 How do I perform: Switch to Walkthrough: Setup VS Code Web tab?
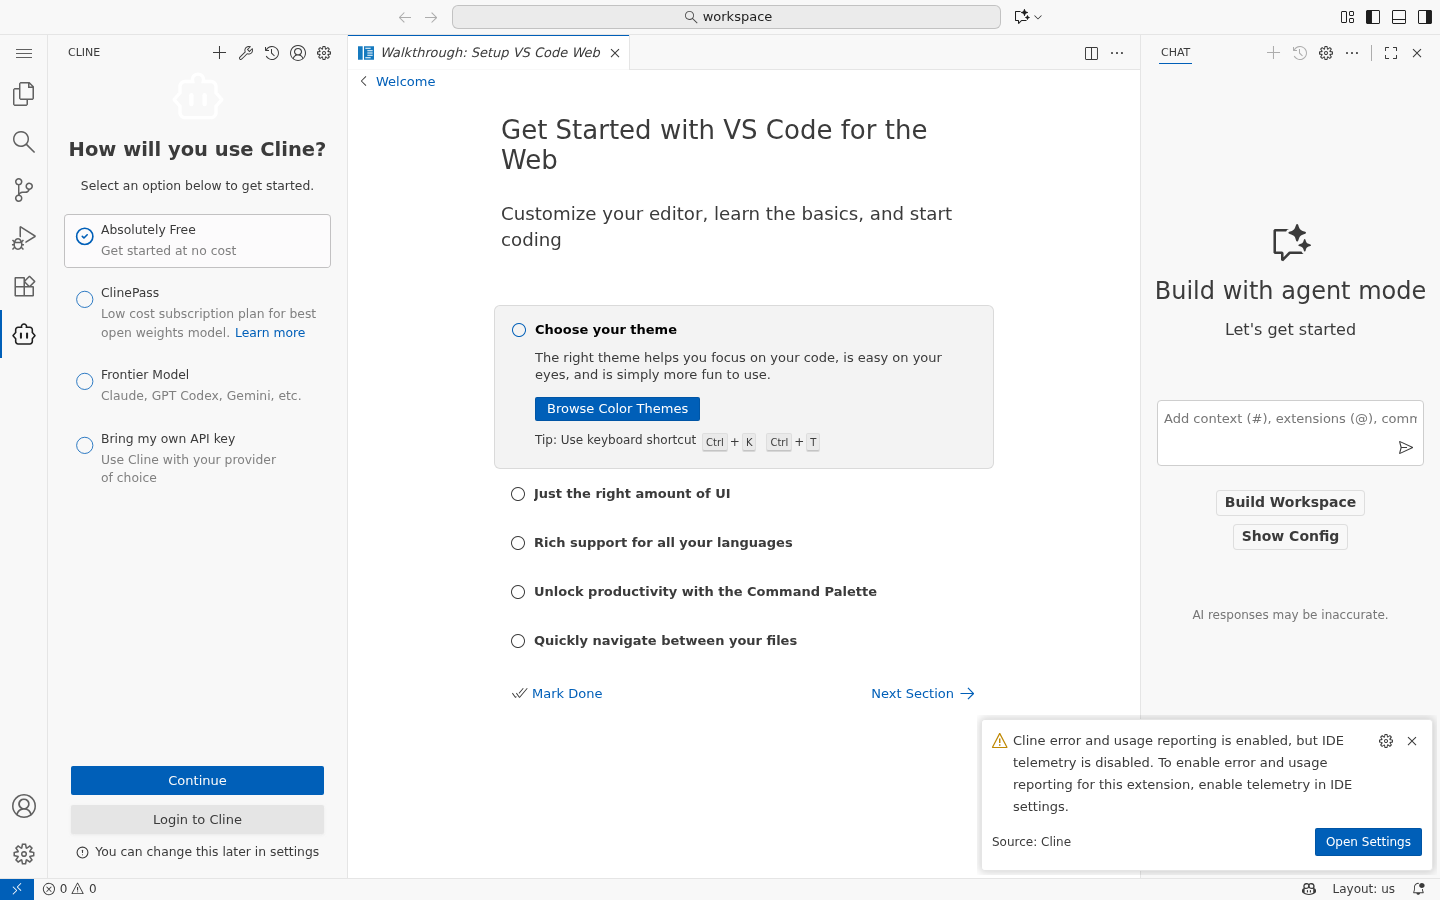490,53
